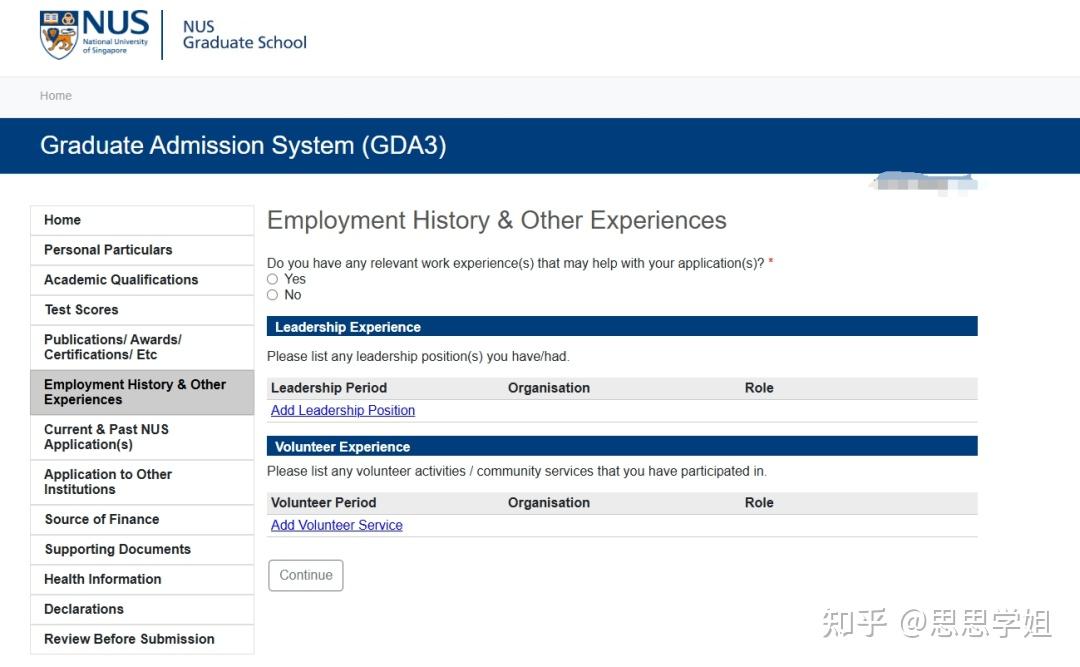The image size is (1080, 667).
Task: Select the No radio button for work experience
Action: point(272,295)
